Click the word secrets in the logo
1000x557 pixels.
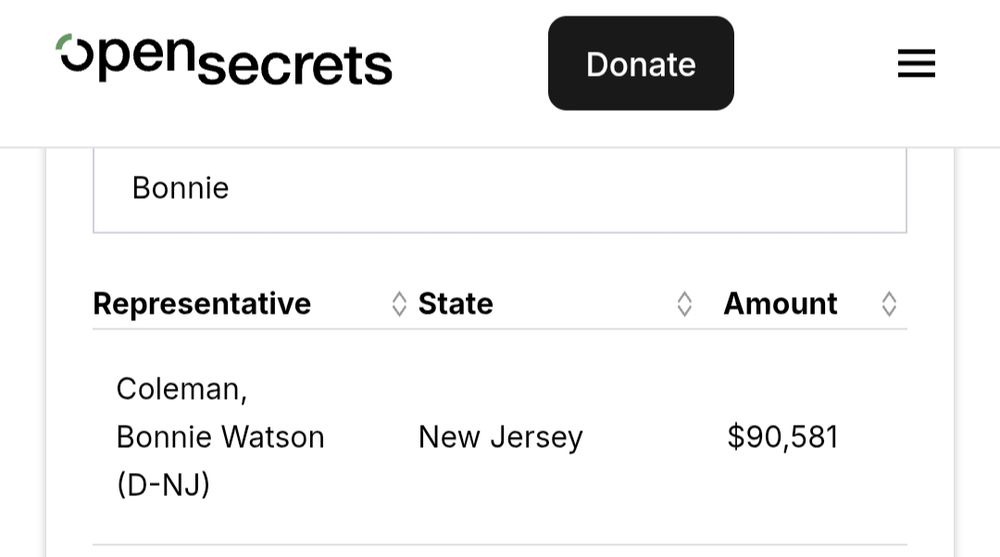295,65
